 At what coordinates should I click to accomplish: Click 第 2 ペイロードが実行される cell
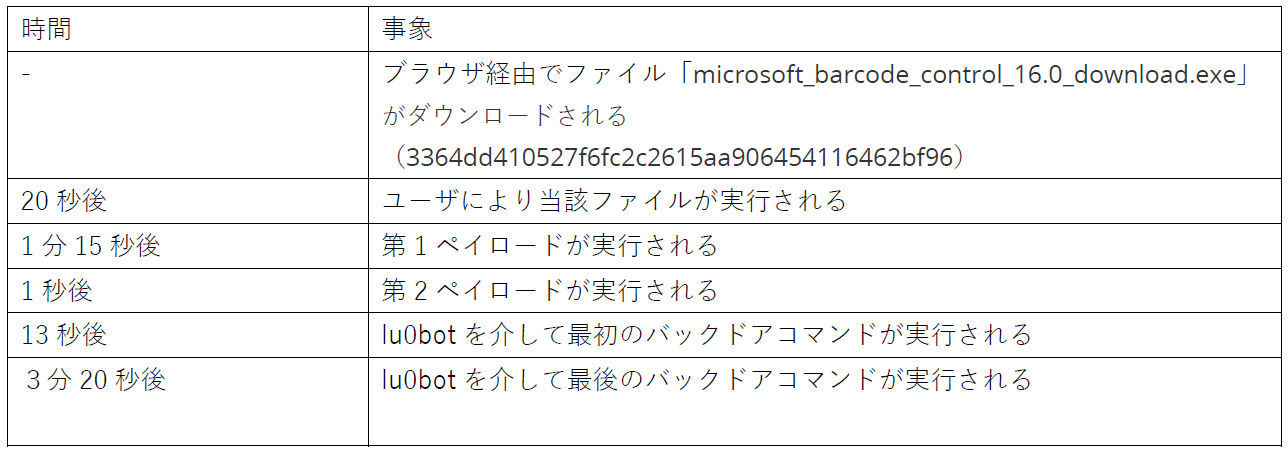pyautogui.click(x=825, y=290)
